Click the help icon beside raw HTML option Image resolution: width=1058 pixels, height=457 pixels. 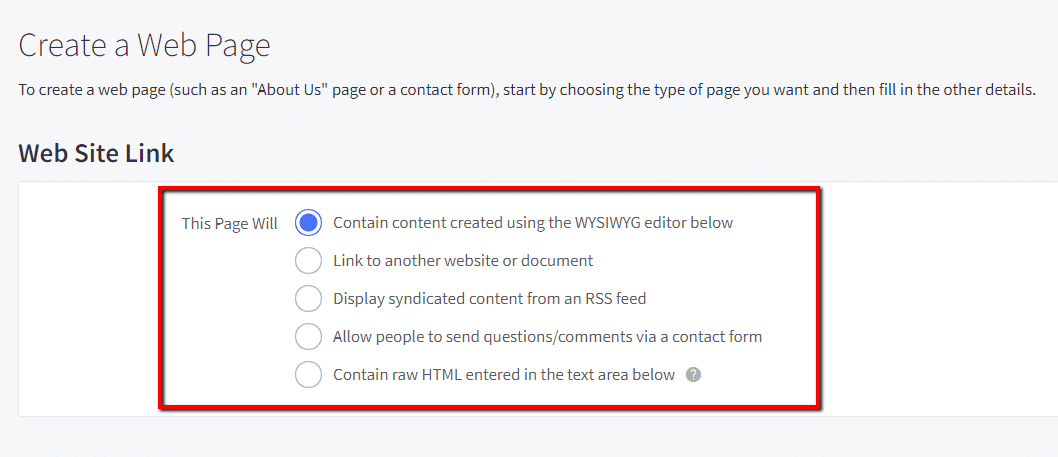pos(694,375)
